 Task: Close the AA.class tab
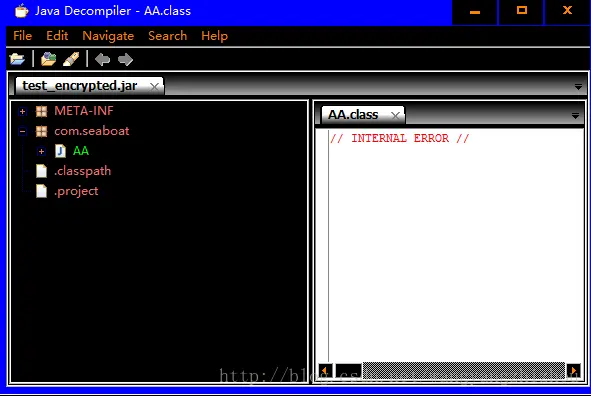point(395,115)
